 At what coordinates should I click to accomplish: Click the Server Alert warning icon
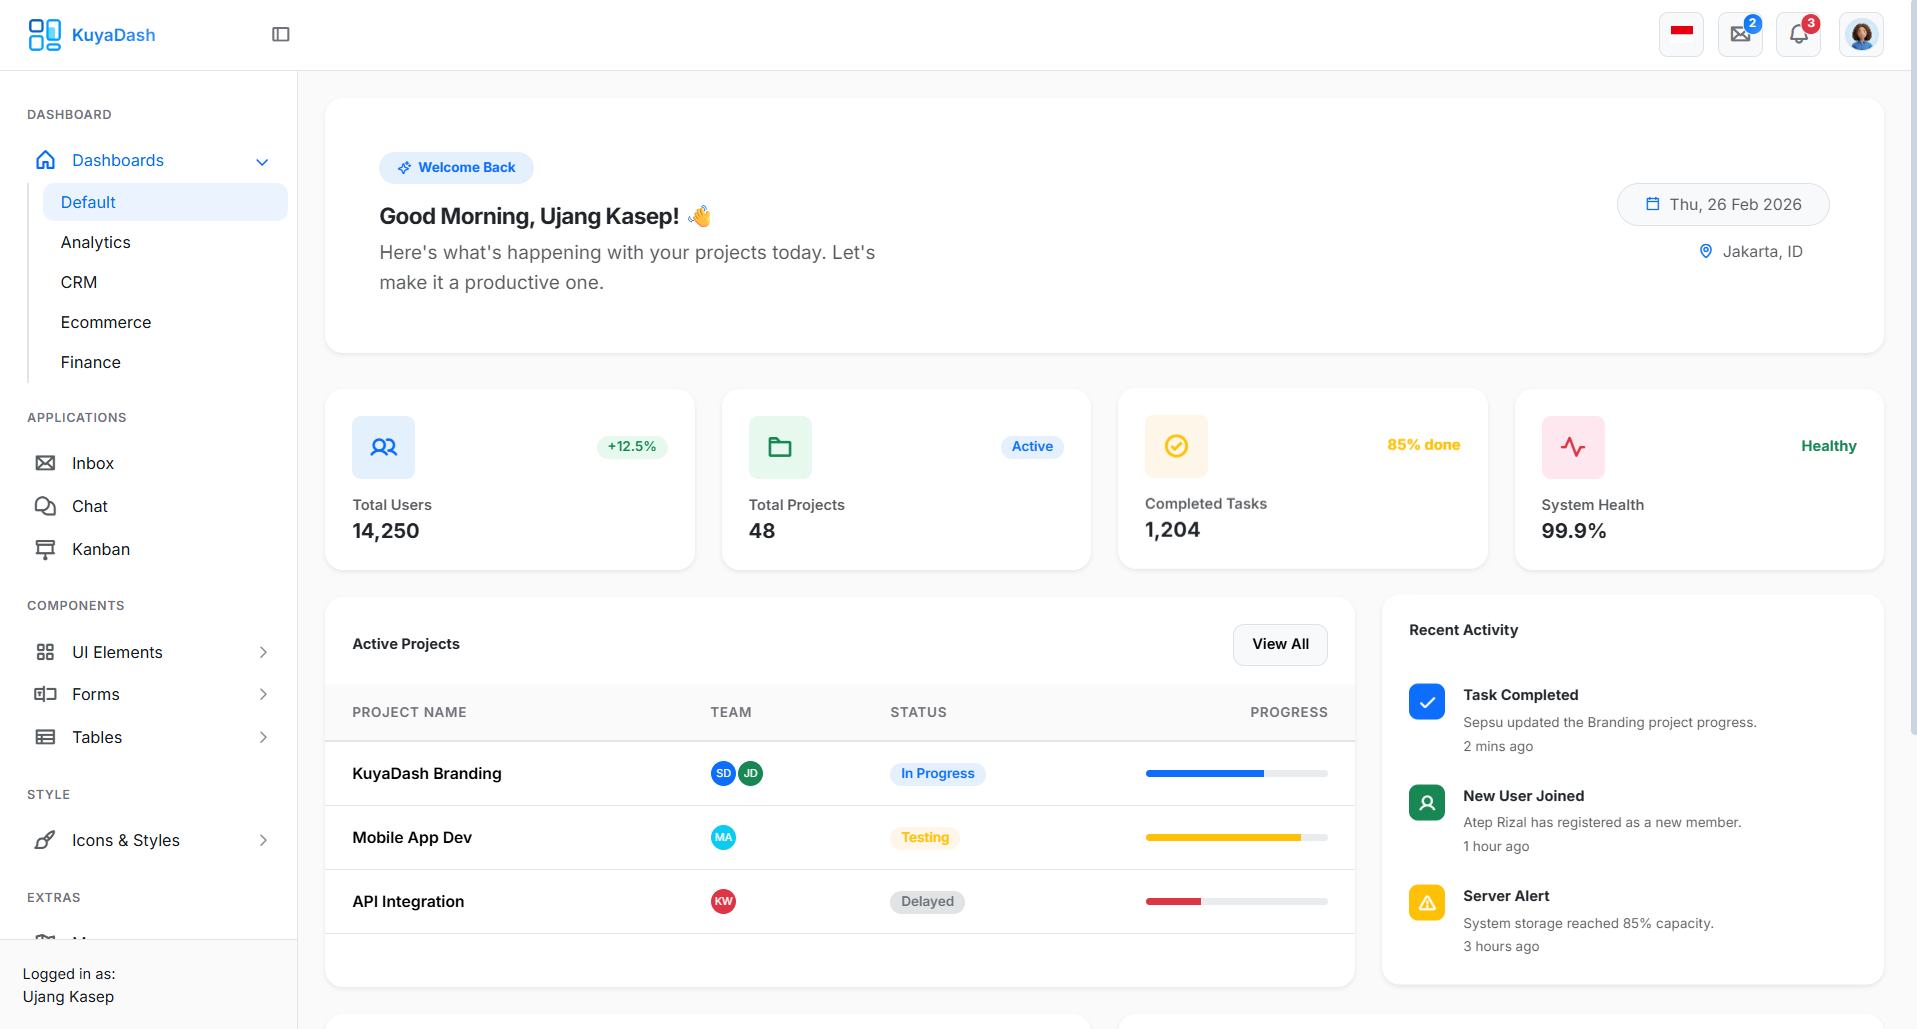click(1427, 902)
